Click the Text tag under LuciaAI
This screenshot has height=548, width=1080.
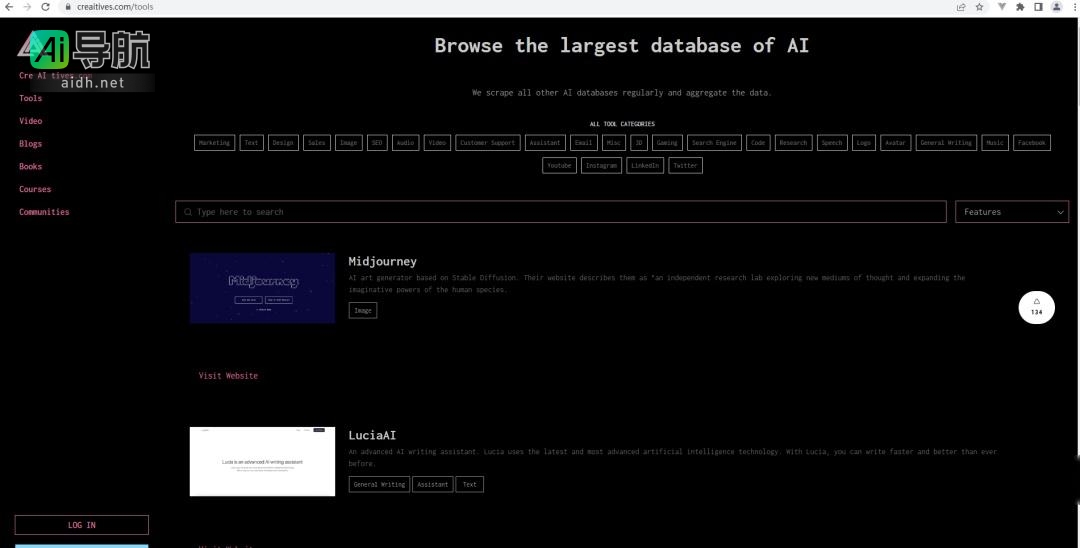tap(470, 485)
